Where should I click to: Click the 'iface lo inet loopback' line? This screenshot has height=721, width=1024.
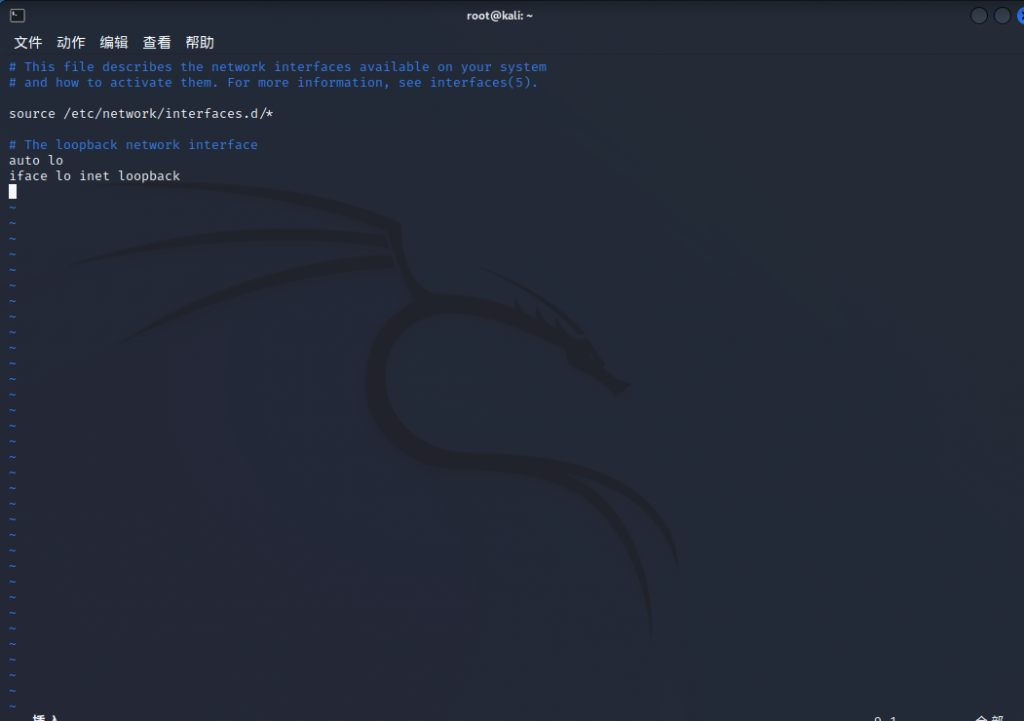[x=95, y=176]
